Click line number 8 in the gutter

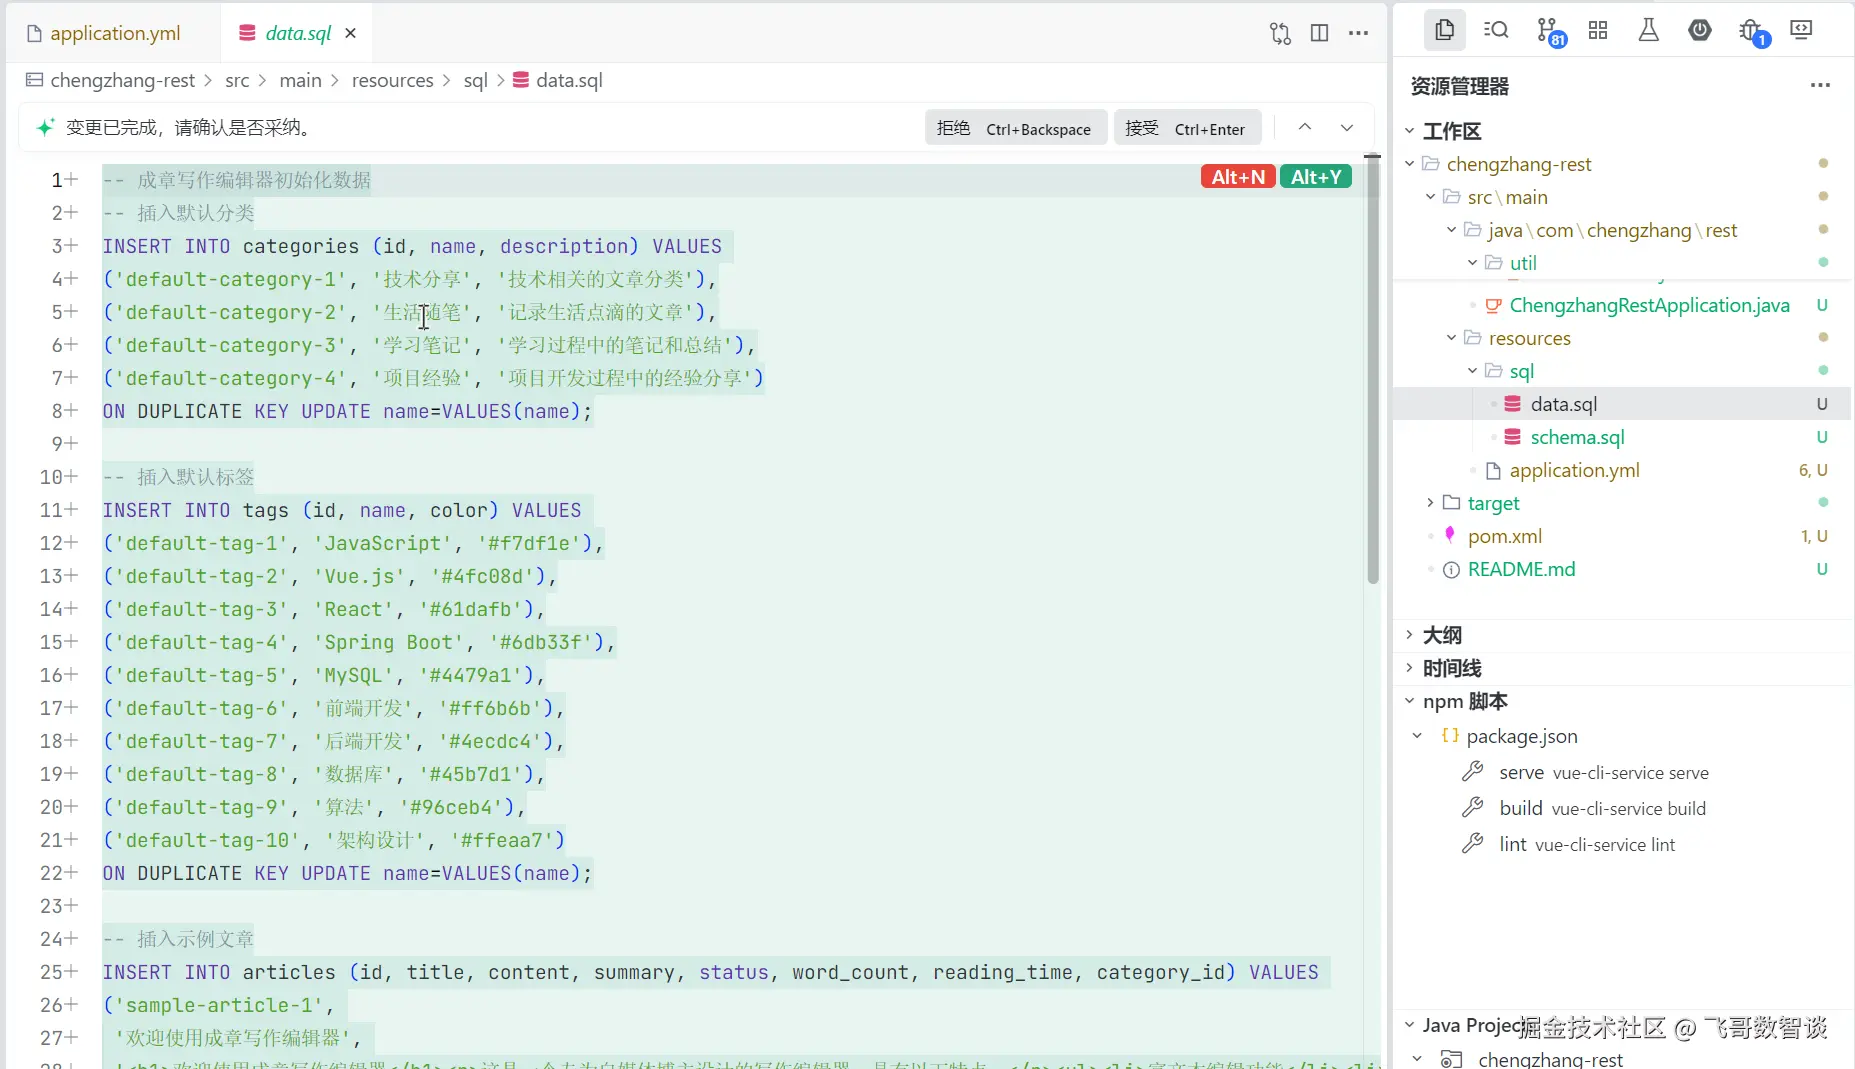coord(58,411)
